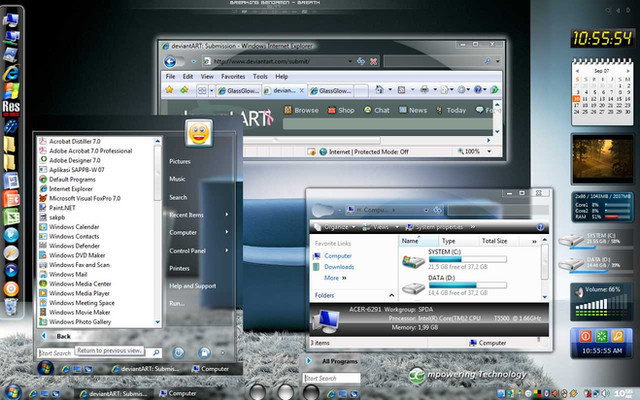Open Downloads in Explorer Favorite Links

click(x=339, y=267)
